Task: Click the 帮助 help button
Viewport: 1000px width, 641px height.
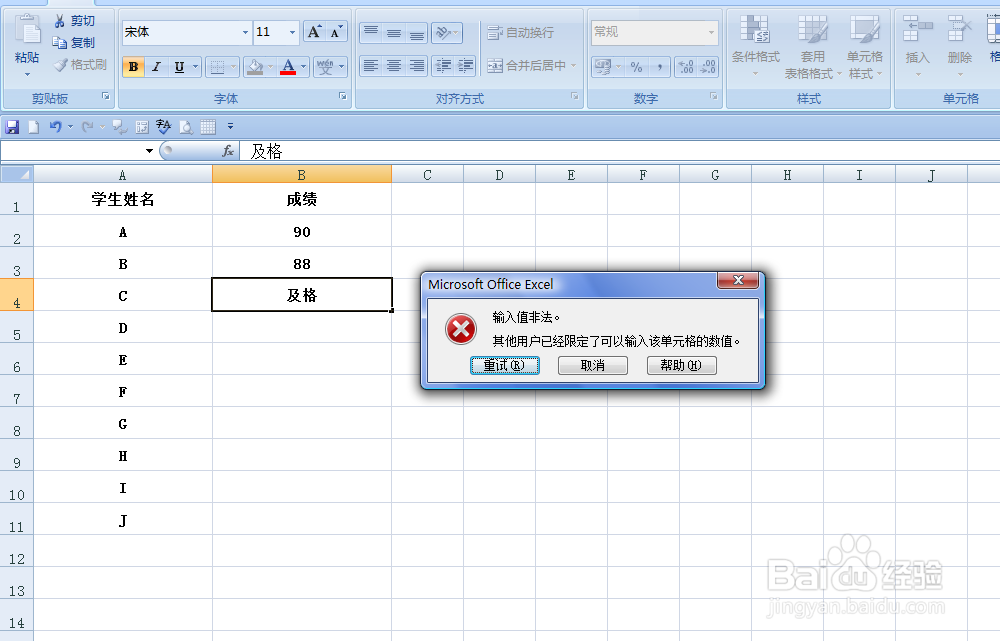Action: (681, 365)
